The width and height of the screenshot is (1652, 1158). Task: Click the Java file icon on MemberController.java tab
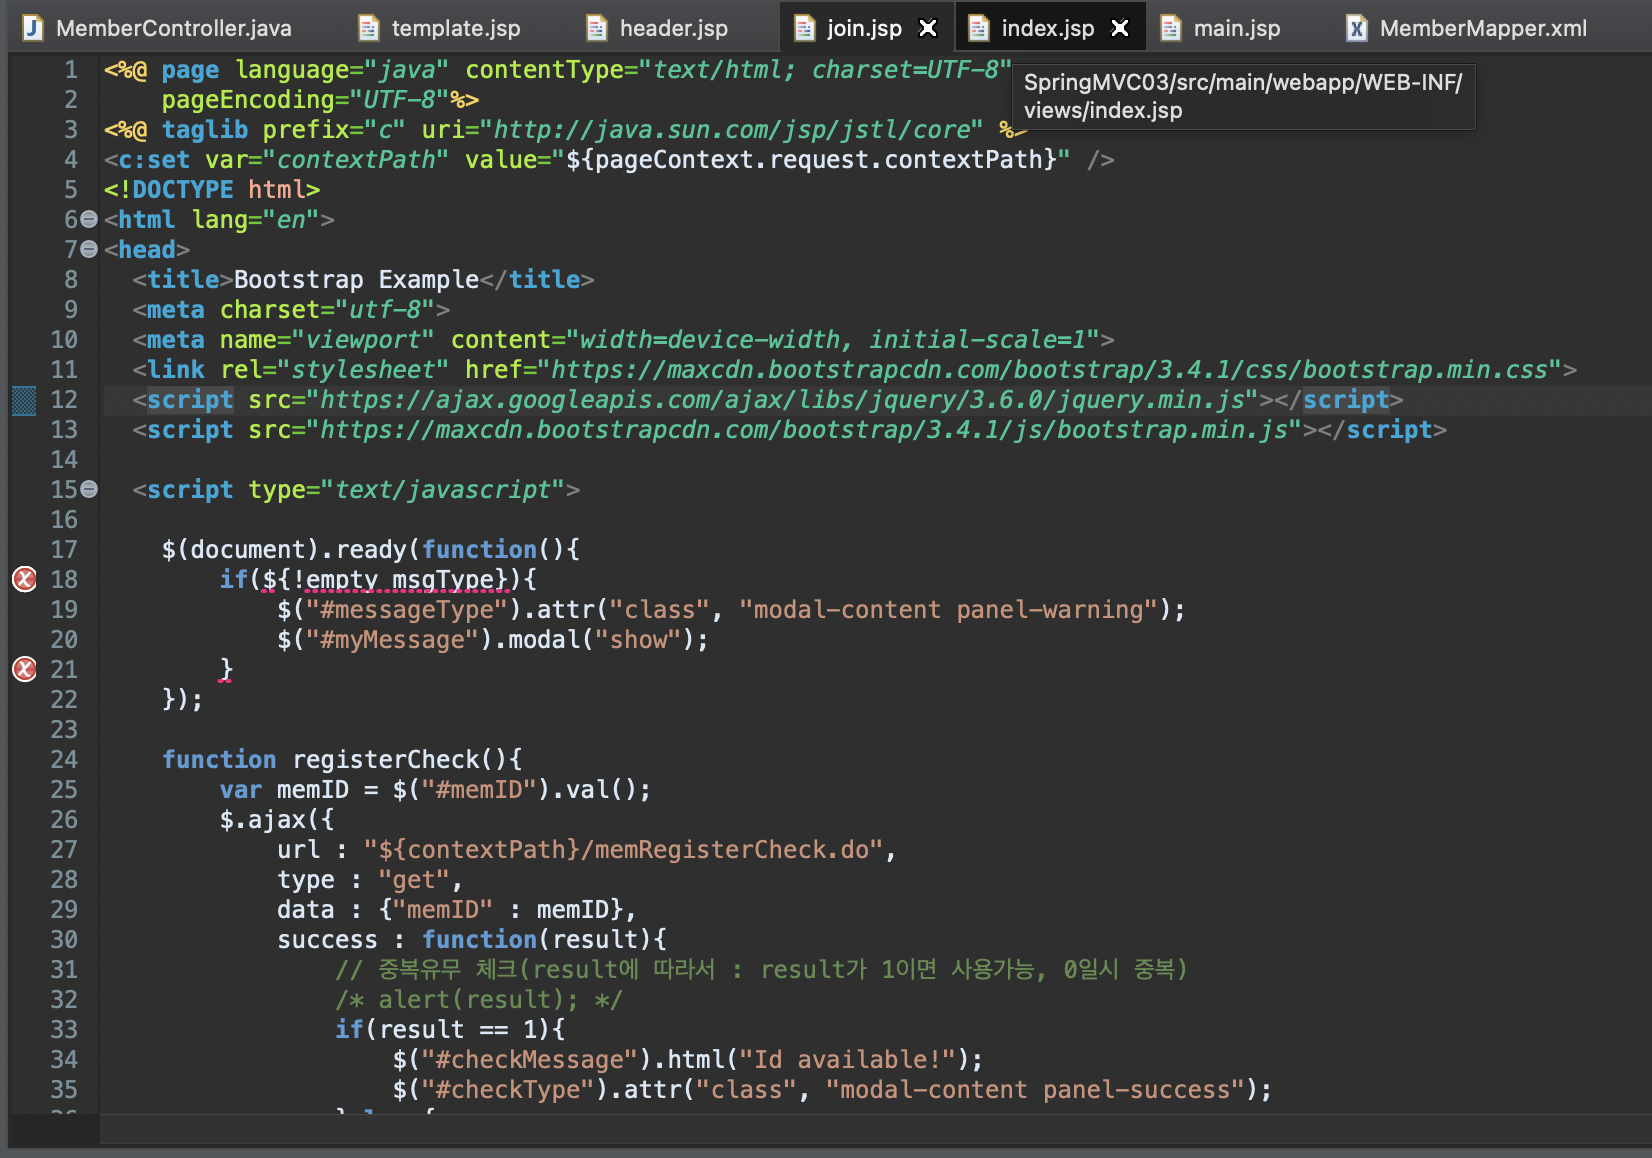click(33, 28)
